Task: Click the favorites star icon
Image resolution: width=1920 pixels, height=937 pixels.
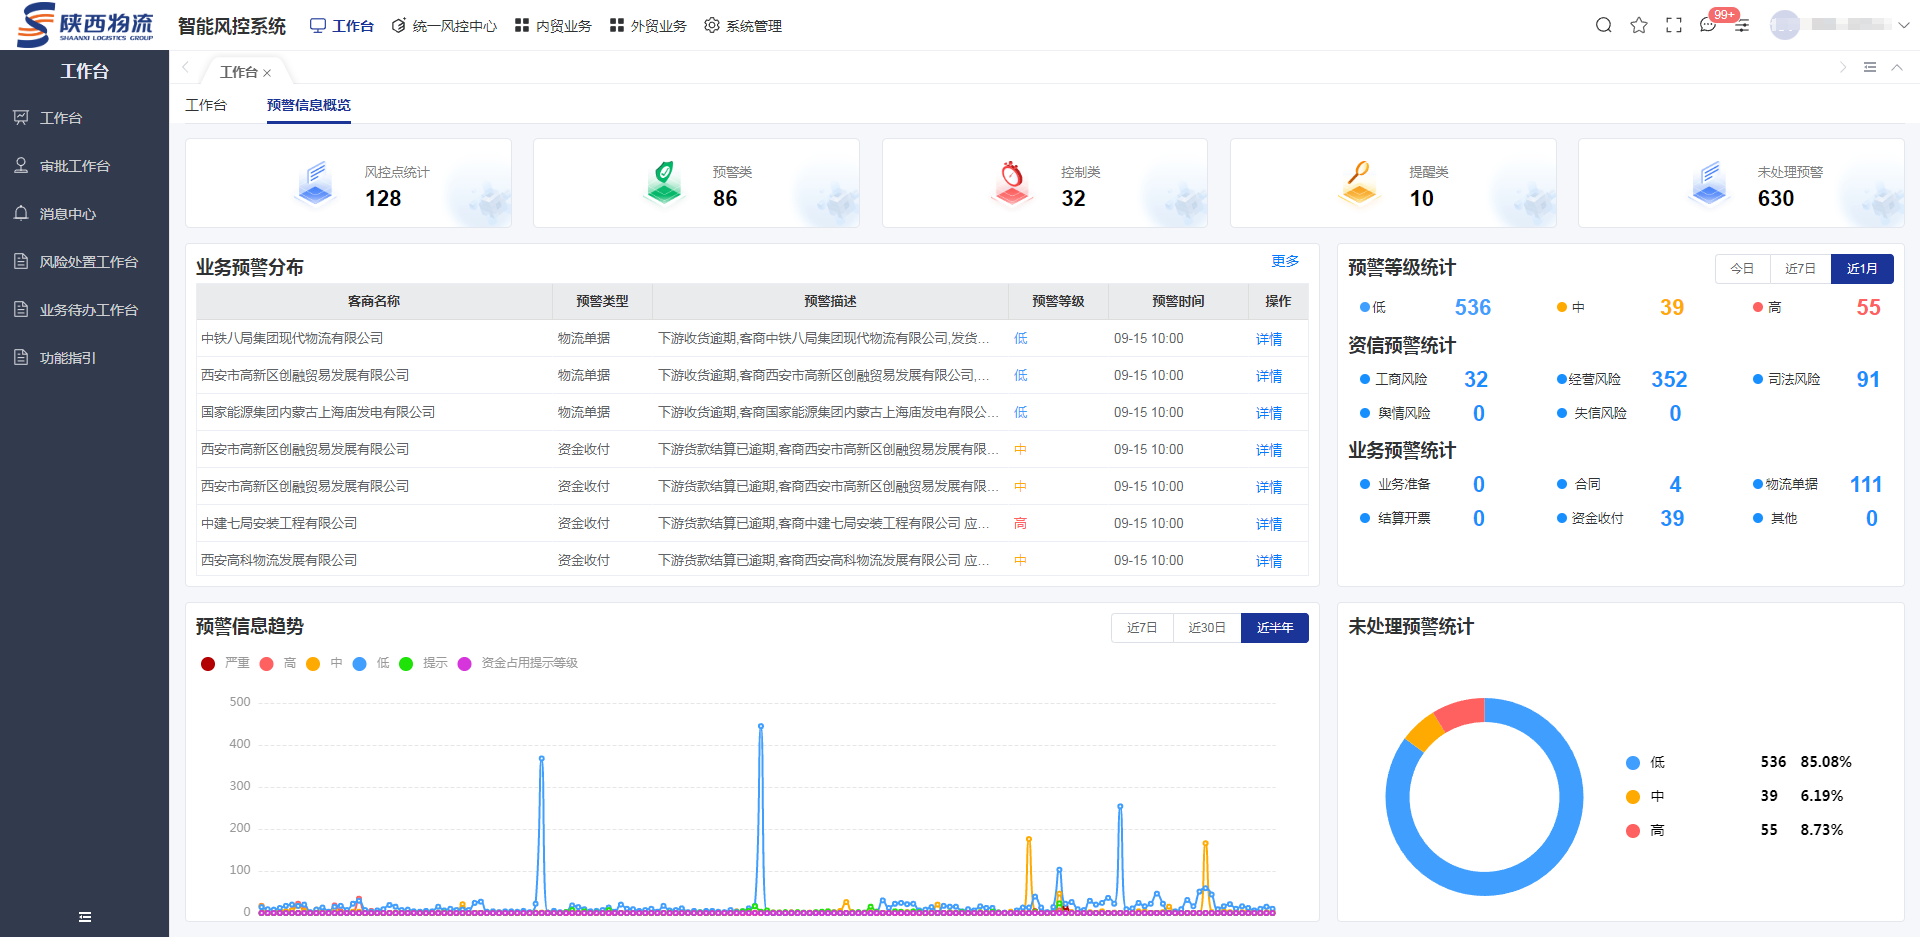Action: 1639,25
